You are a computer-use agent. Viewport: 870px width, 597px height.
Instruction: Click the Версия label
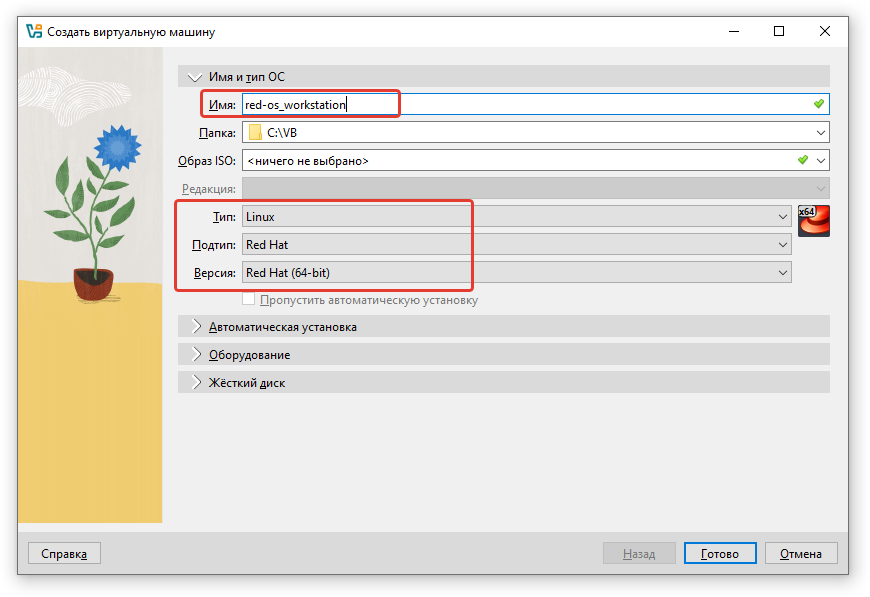214,273
